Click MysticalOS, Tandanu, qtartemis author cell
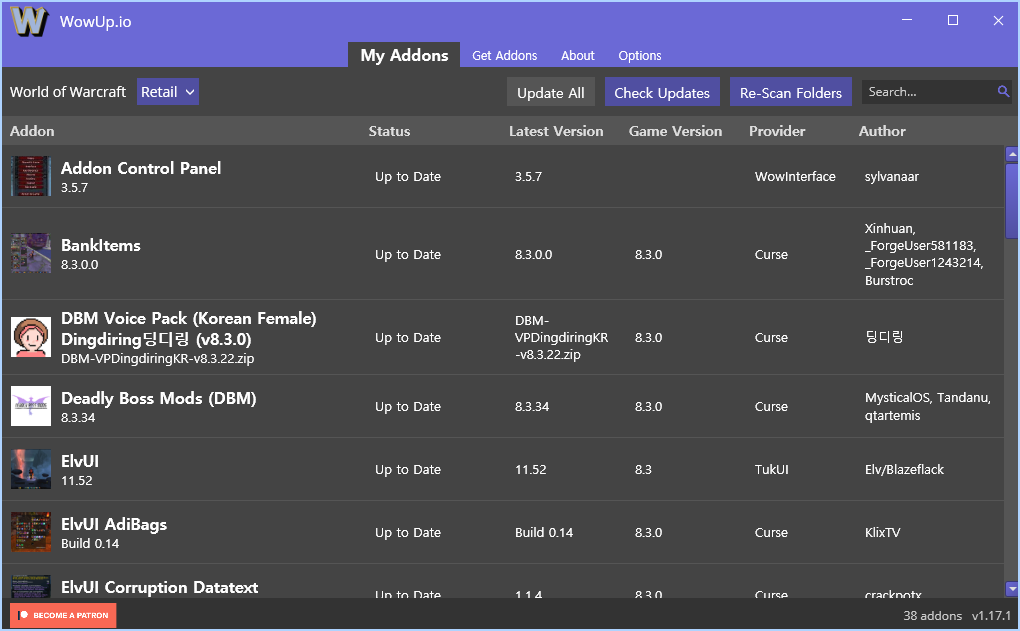This screenshot has height=631, width=1020. pos(928,407)
